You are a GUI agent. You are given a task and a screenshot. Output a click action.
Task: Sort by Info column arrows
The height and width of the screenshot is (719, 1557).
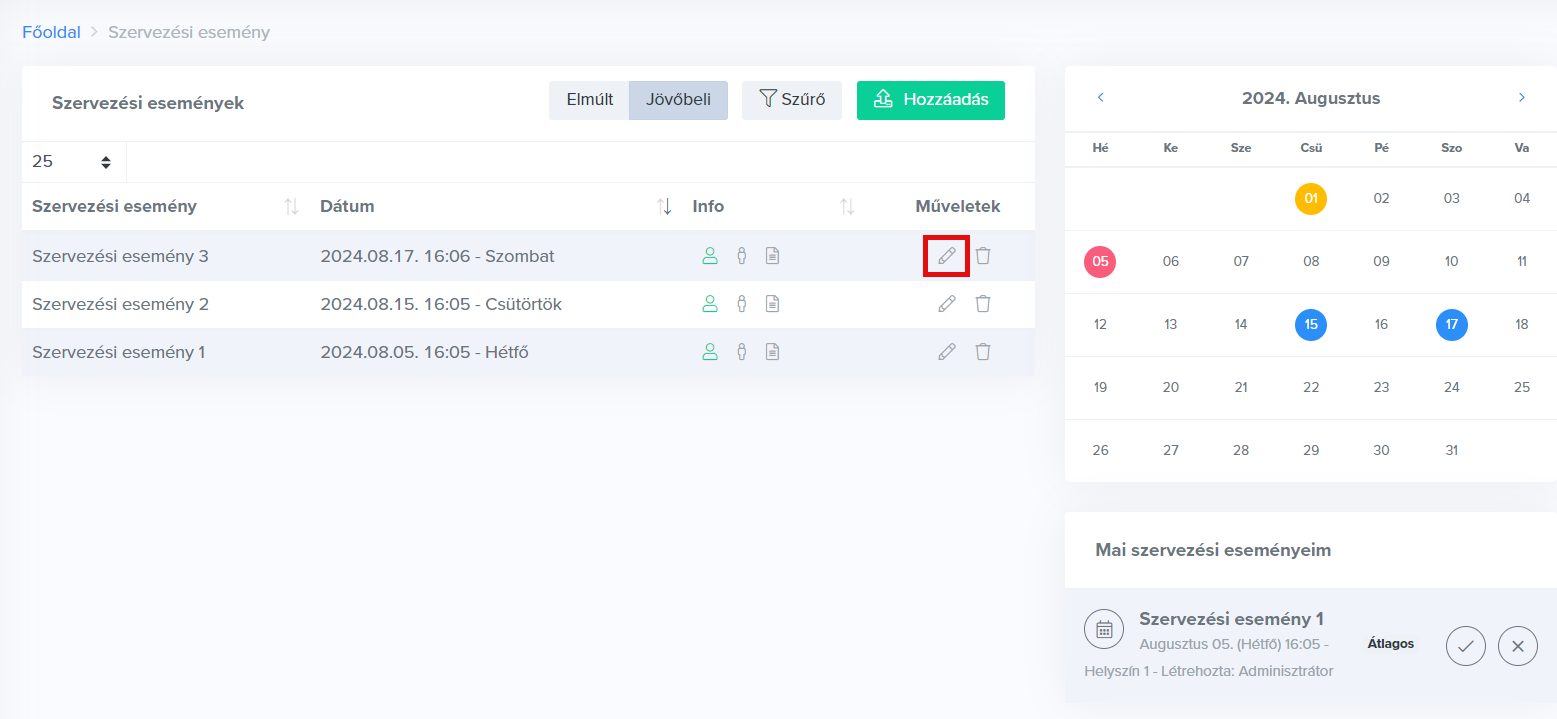(x=847, y=207)
